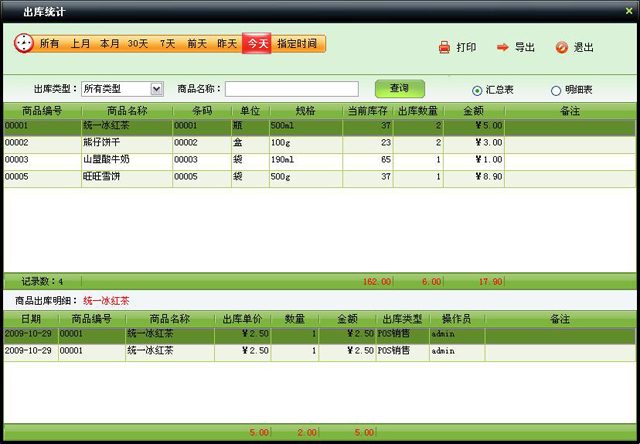Click the 退出 exit icon
Screen dimensions: 640x444
(561, 47)
